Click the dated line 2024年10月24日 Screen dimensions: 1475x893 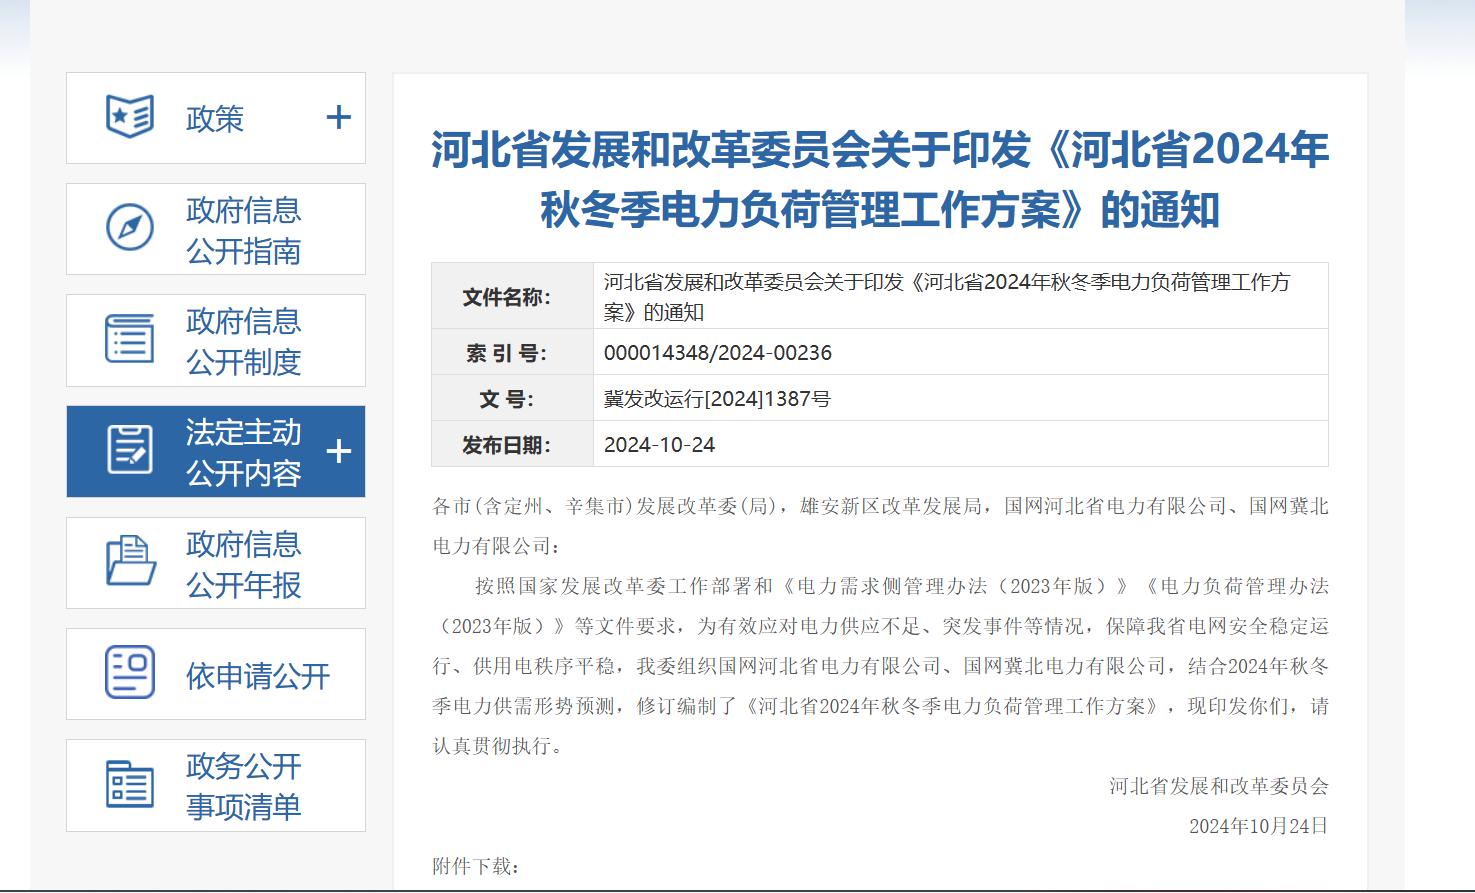pos(1258,826)
